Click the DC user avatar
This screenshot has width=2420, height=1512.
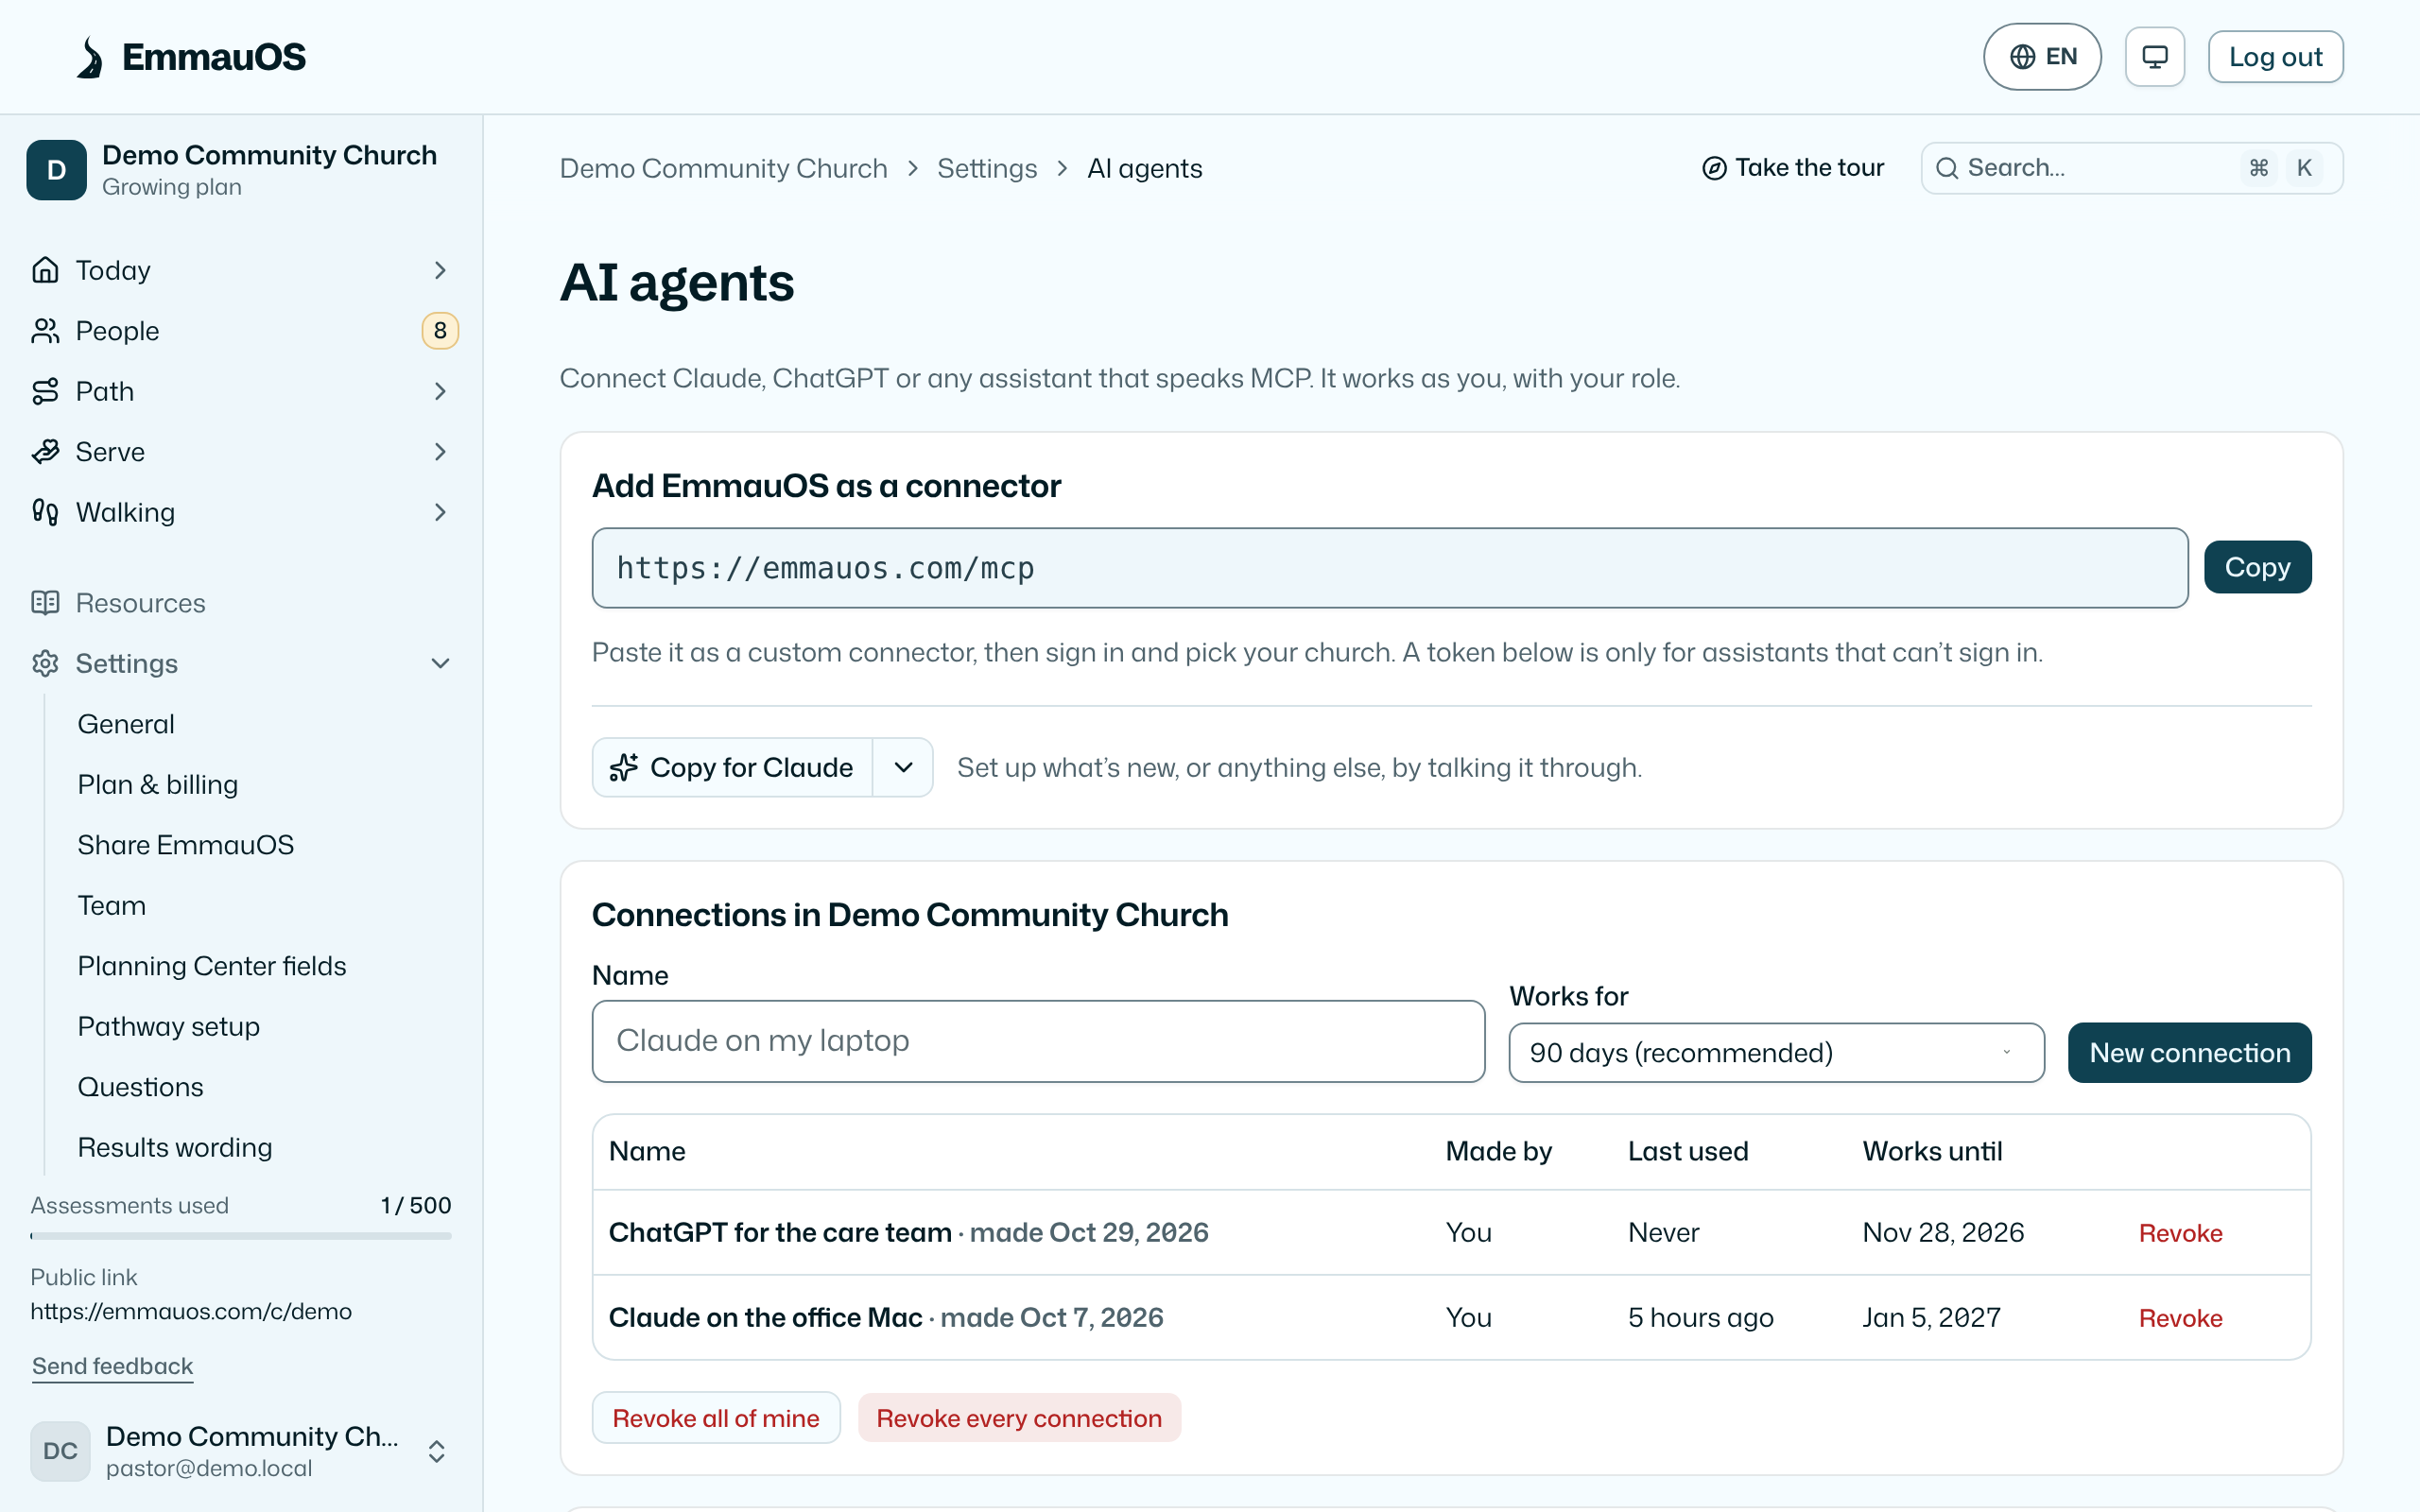(x=60, y=1451)
